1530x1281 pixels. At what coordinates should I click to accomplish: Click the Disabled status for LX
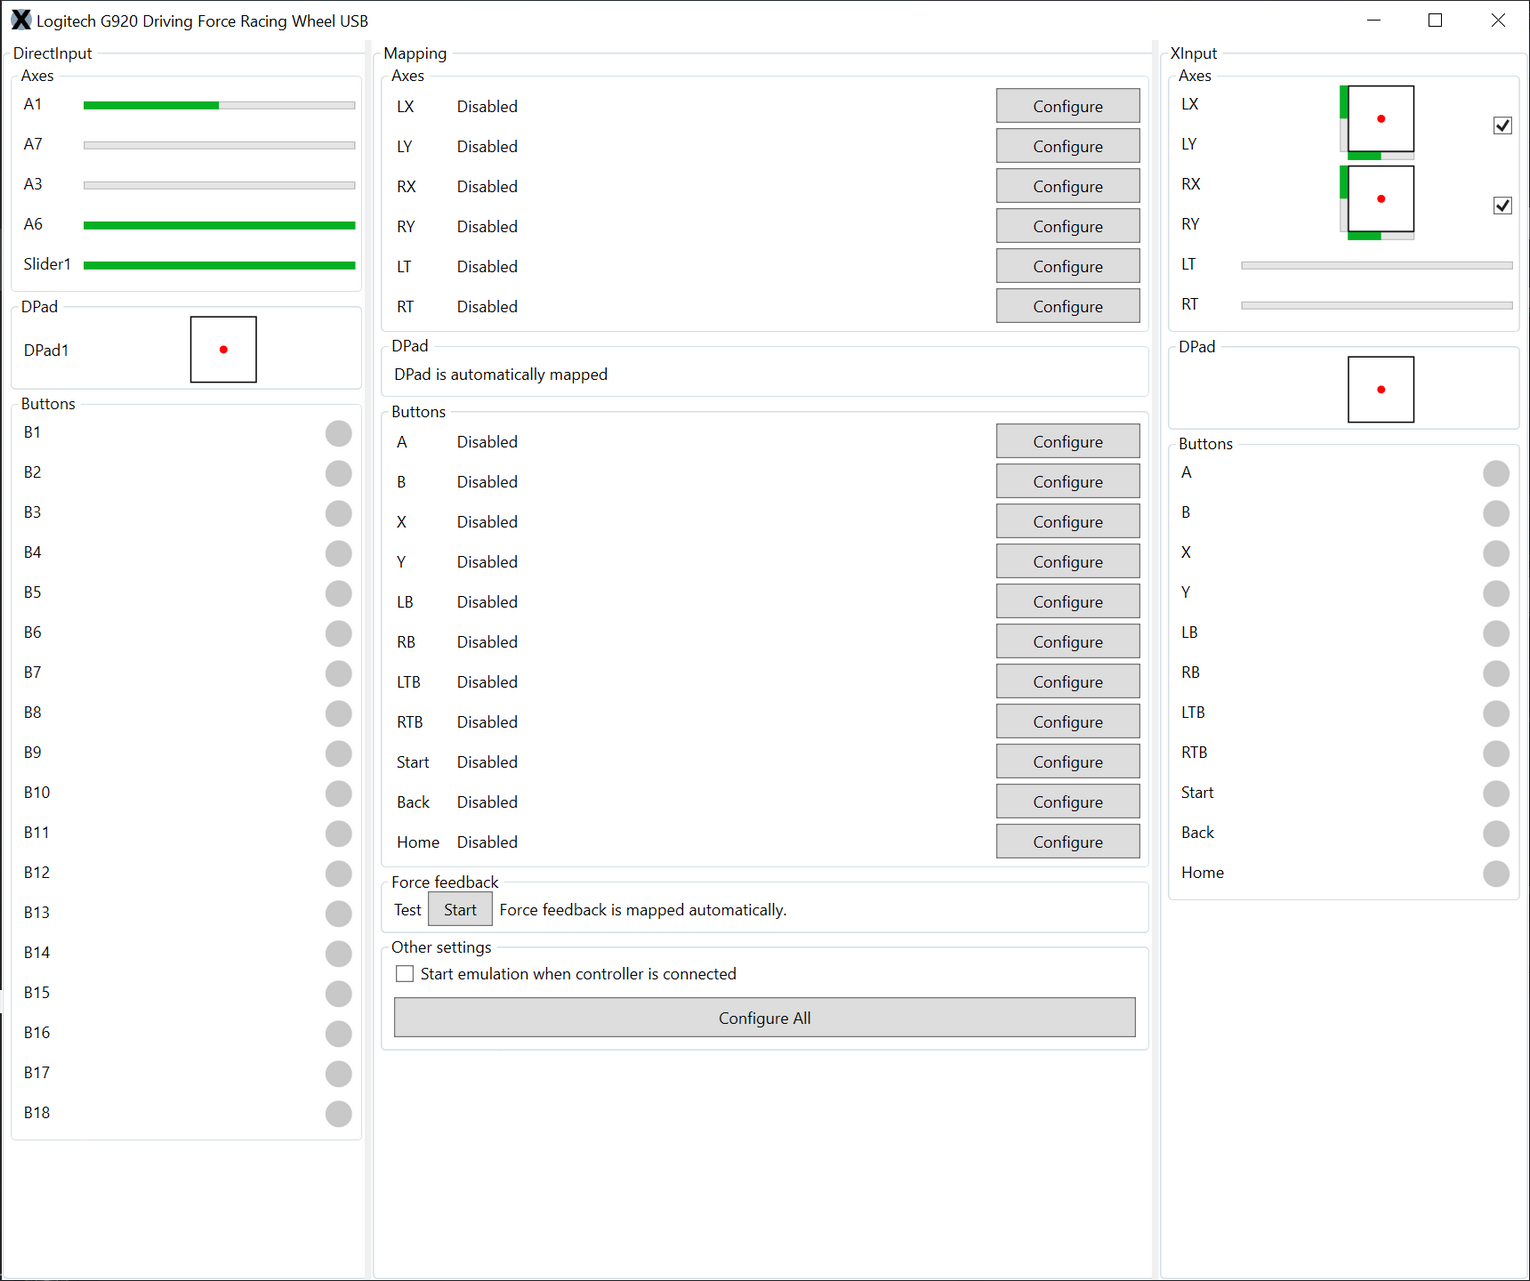coord(487,106)
